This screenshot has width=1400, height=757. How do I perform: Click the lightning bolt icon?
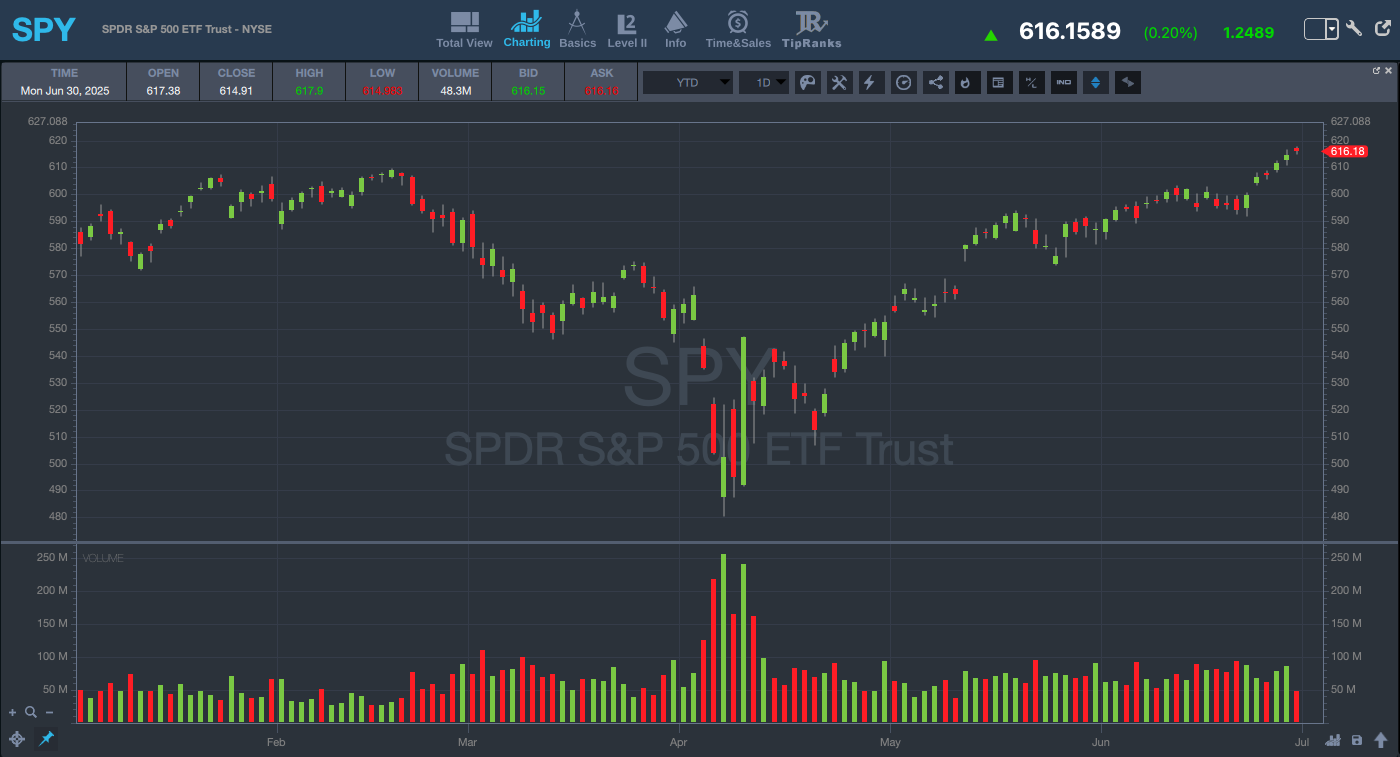click(870, 83)
